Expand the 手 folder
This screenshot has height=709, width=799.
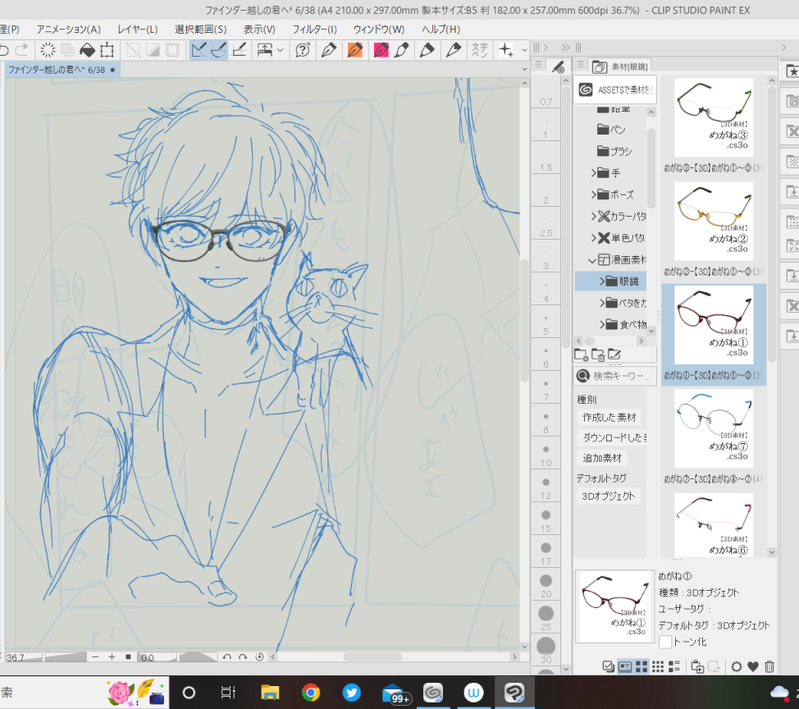point(594,173)
